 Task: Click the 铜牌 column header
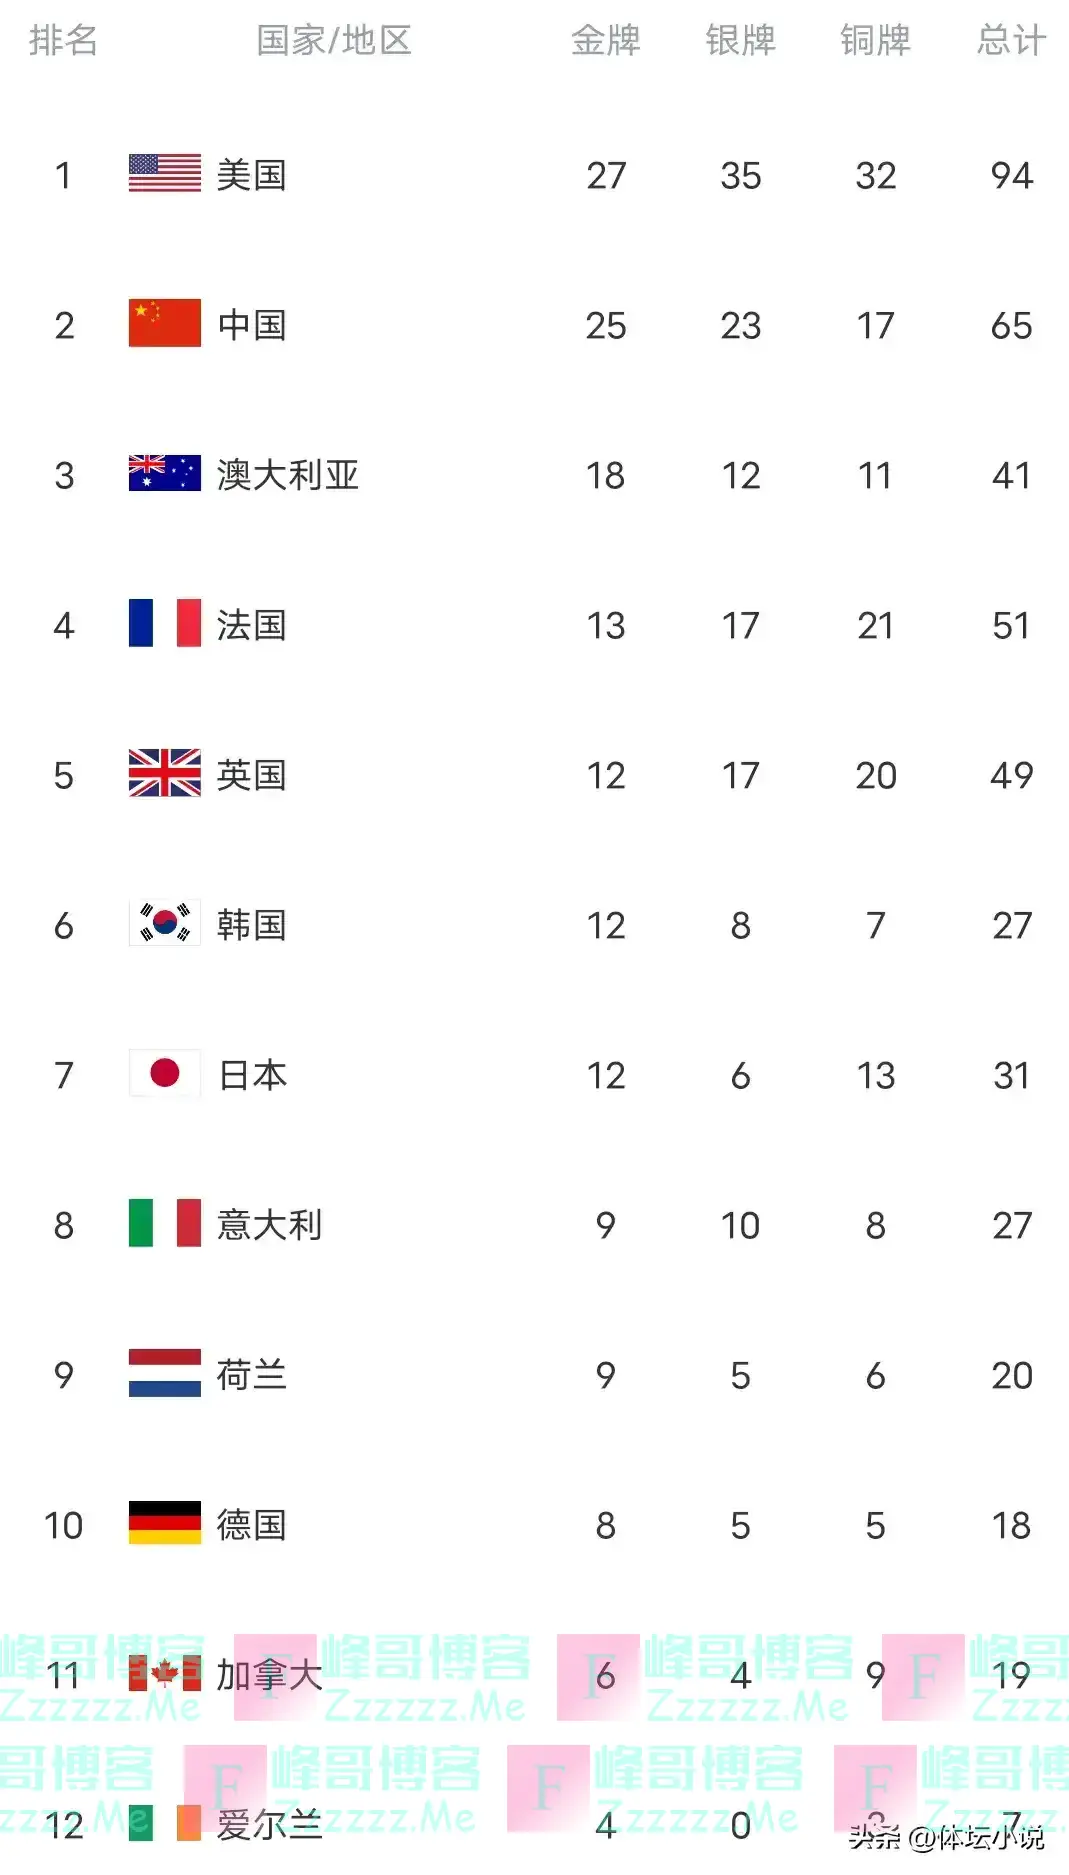pos(876,41)
